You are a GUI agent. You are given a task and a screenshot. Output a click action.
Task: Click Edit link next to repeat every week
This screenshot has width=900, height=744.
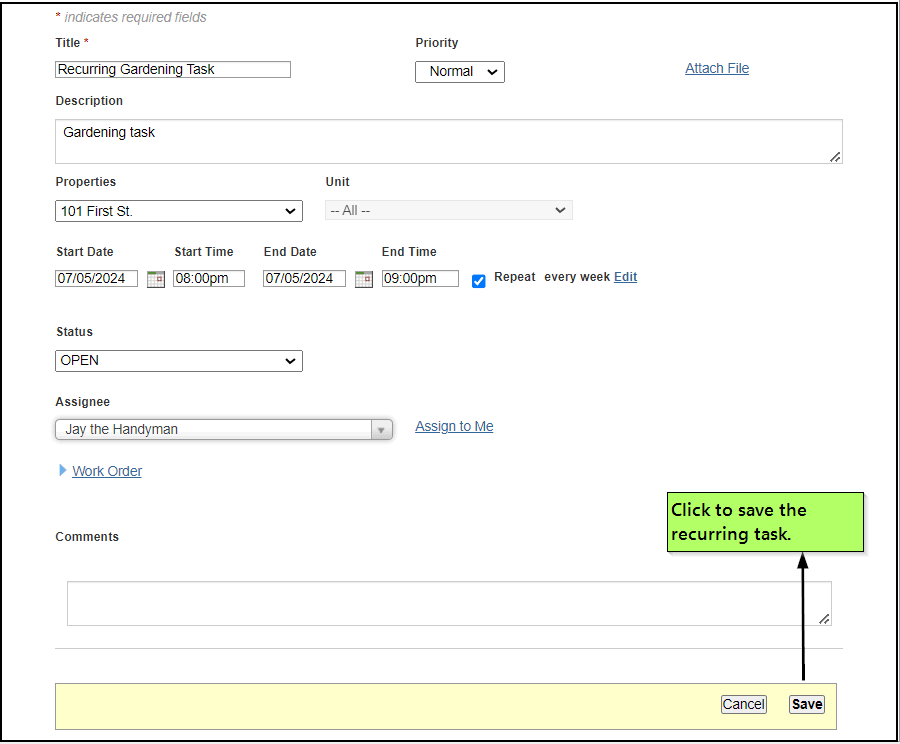pos(625,277)
